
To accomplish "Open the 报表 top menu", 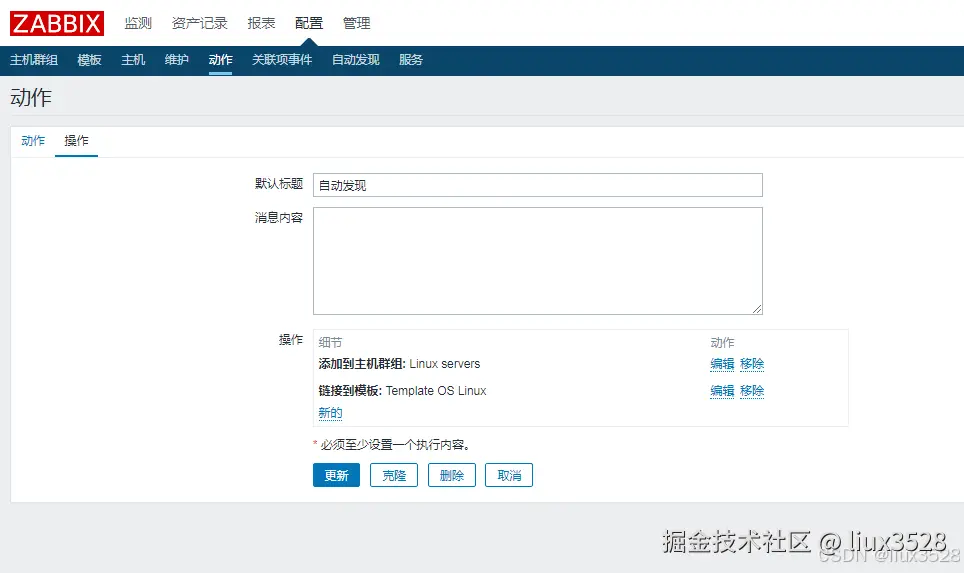I will [261, 23].
